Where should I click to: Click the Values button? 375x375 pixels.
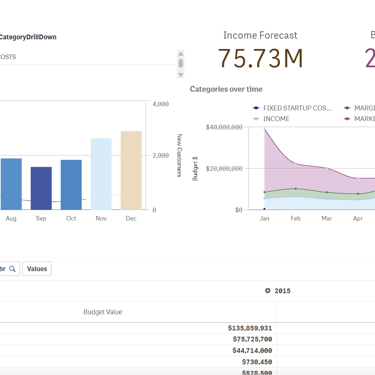coord(37,269)
